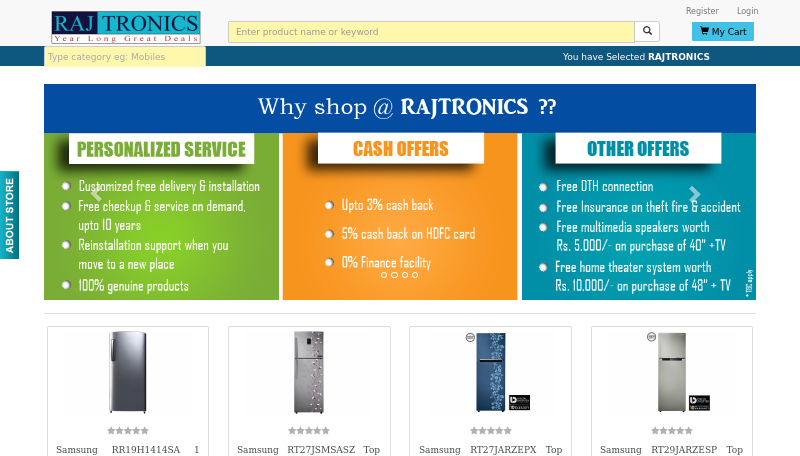Select the second carousel indicator dot
Screen dimensions: 800x456
394,275
